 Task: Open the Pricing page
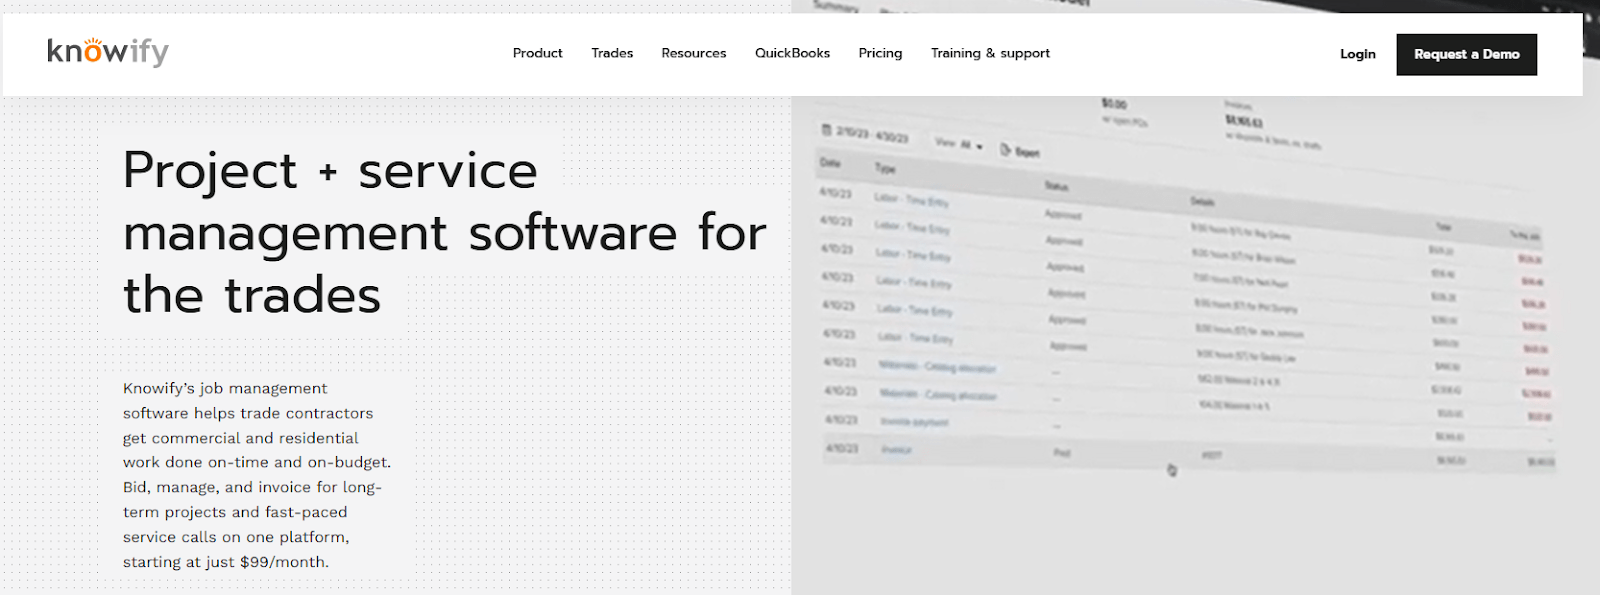880,53
